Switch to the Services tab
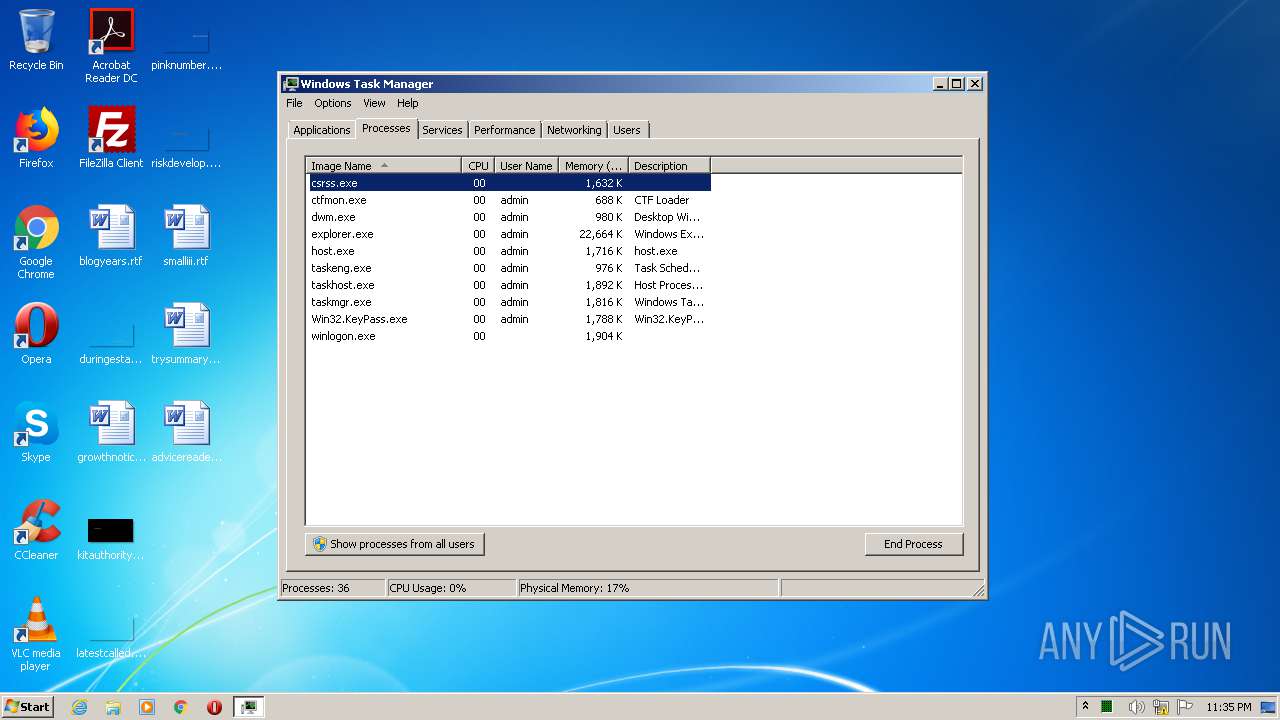 (x=442, y=130)
